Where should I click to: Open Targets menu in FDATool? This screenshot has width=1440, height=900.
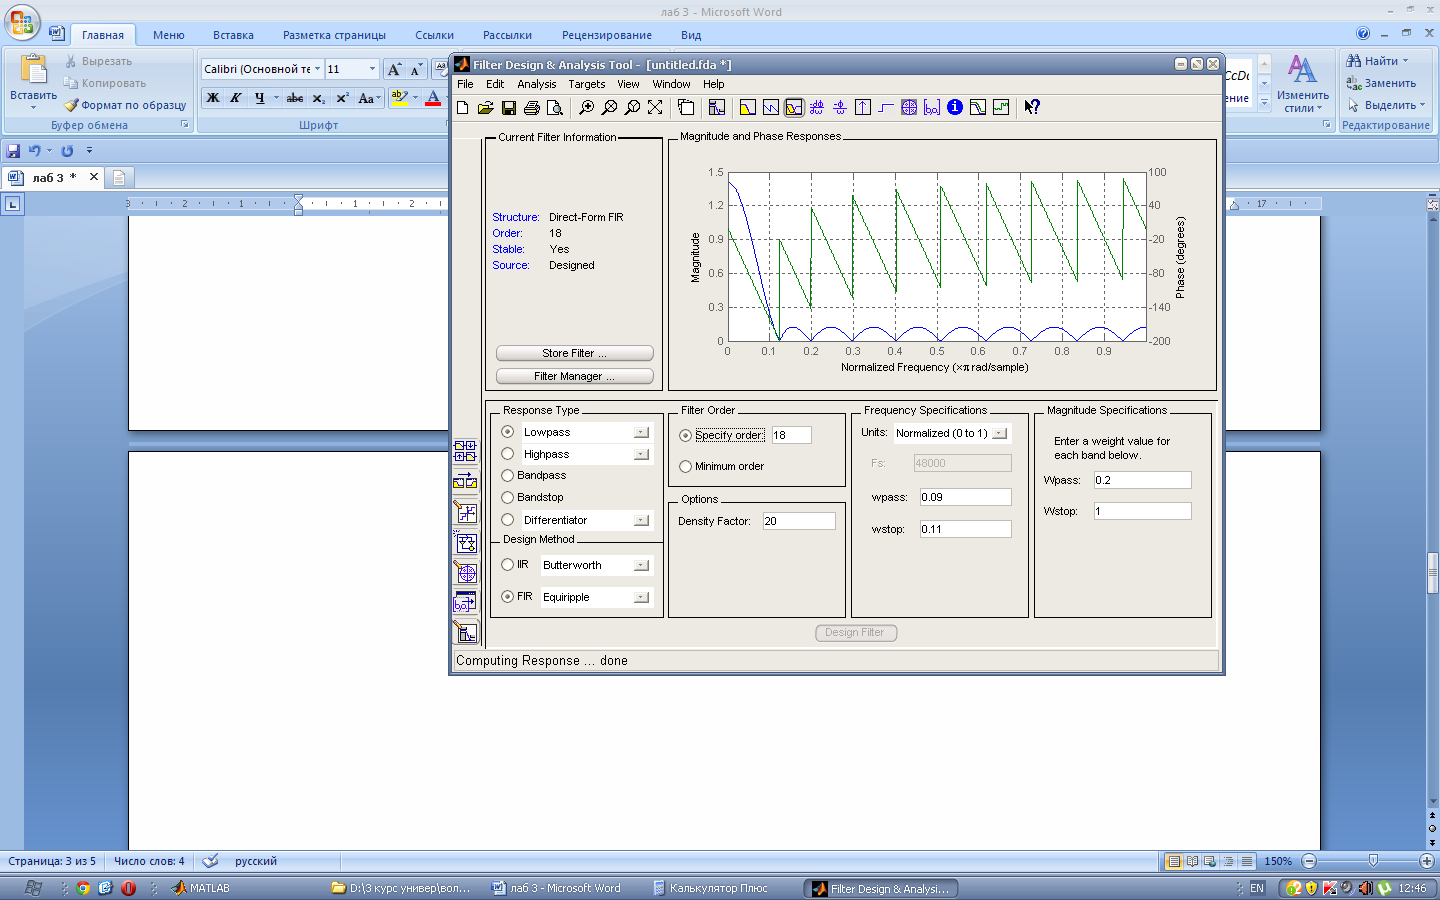pos(587,84)
